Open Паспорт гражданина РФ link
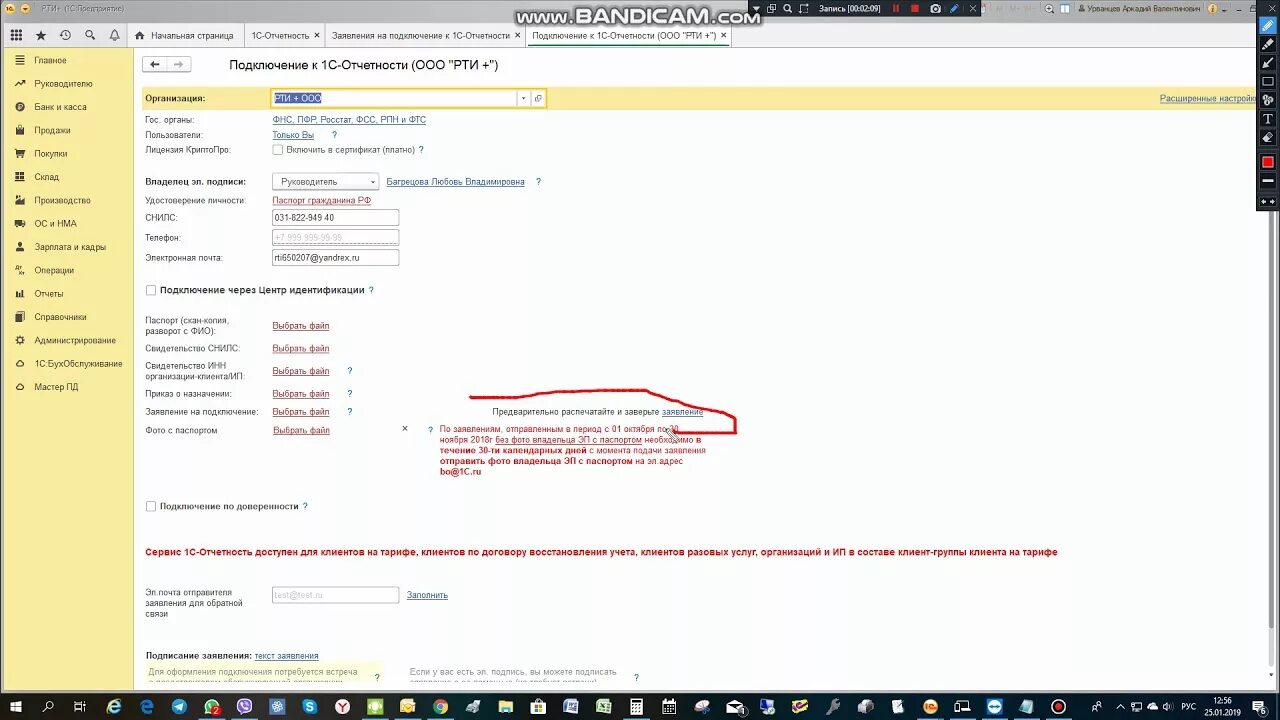This screenshot has height=720, width=1280. [x=321, y=200]
